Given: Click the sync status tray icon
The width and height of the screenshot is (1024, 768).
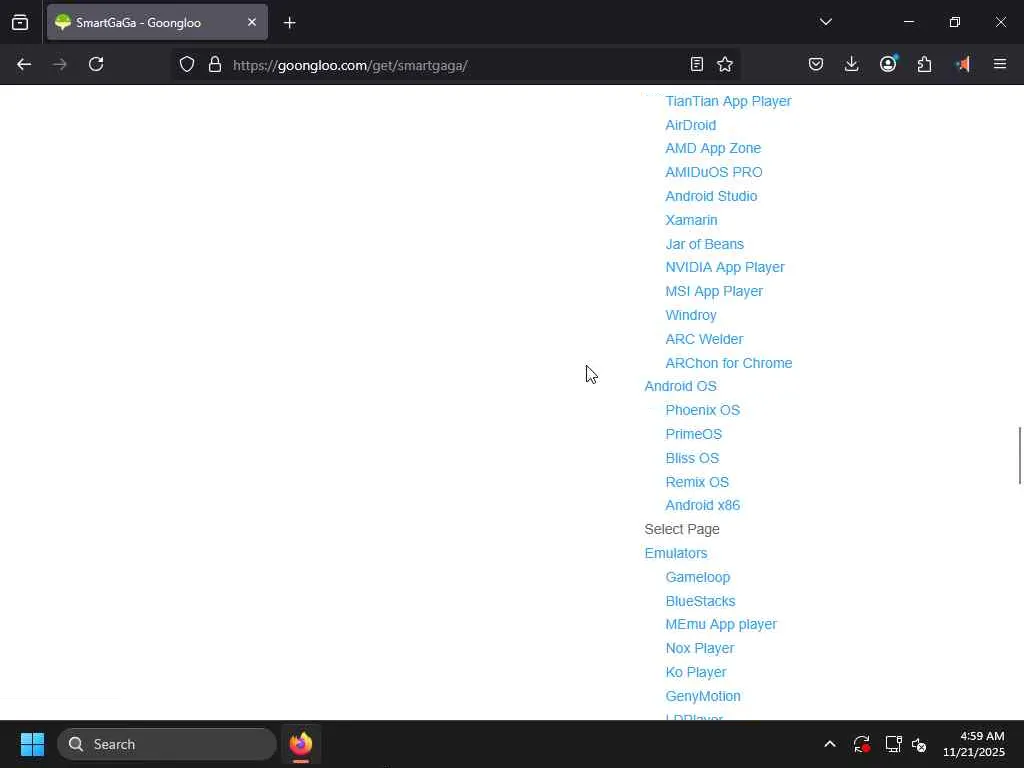Looking at the screenshot, I should coord(862,744).
